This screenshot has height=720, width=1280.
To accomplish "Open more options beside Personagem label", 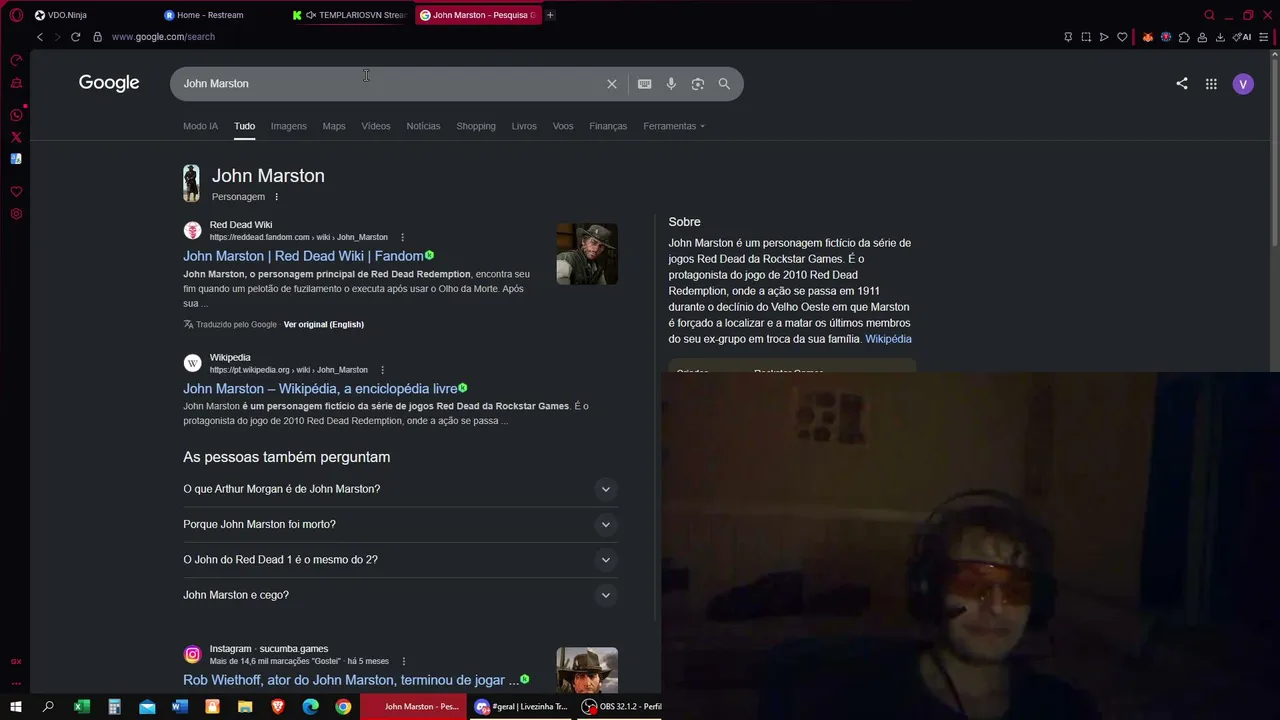I will tap(277, 197).
